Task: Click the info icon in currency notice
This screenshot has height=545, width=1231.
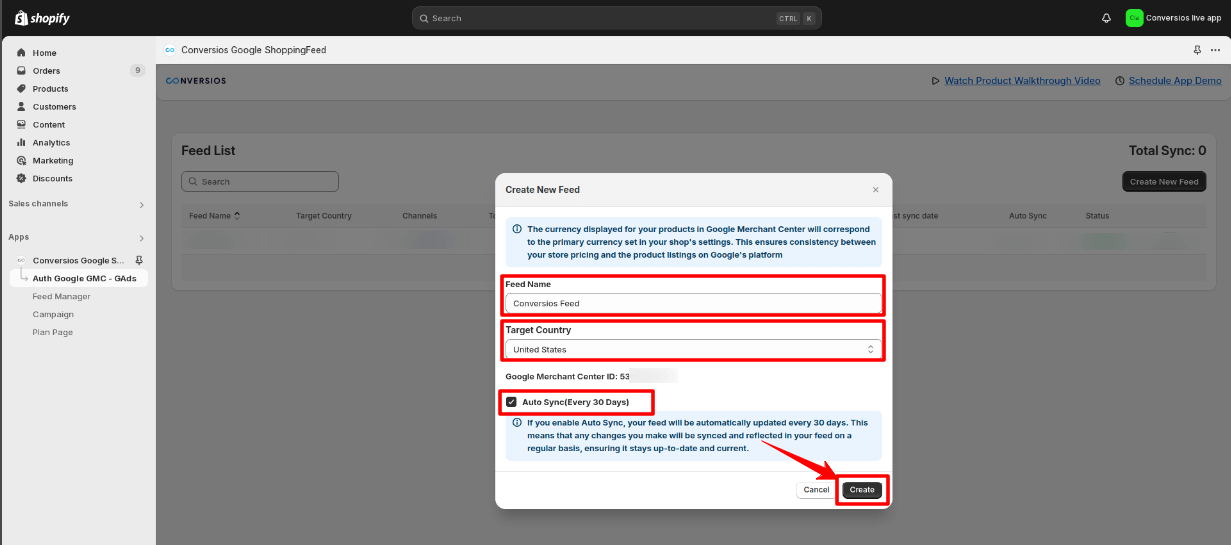Action: pos(516,229)
